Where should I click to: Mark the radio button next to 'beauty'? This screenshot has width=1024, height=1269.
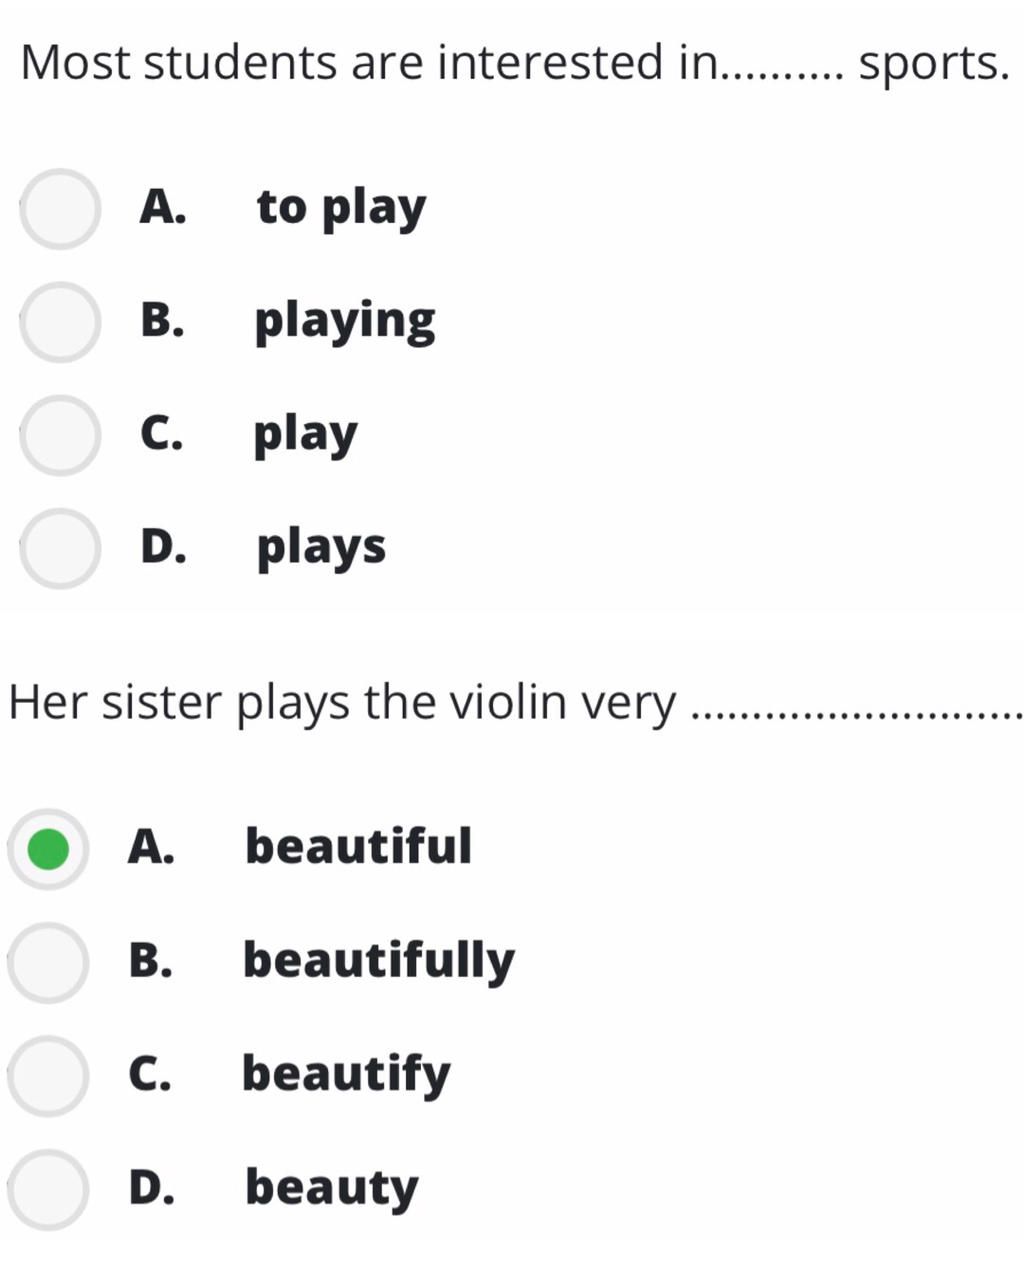tap(48, 1188)
